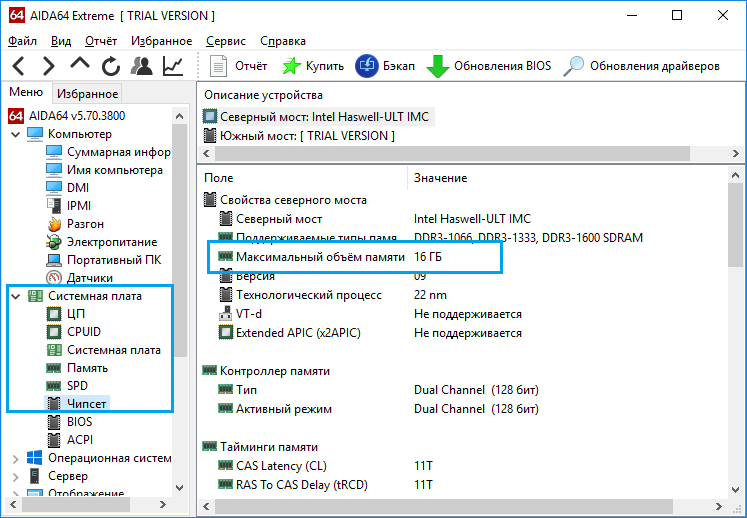The height and width of the screenshot is (518, 747).
Task: Select the AIDA64 v5.70.3800 root item
Action: point(67,116)
